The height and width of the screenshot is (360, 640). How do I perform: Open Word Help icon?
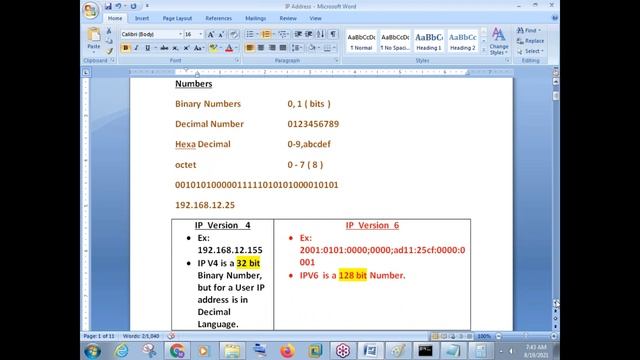point(555,18)
